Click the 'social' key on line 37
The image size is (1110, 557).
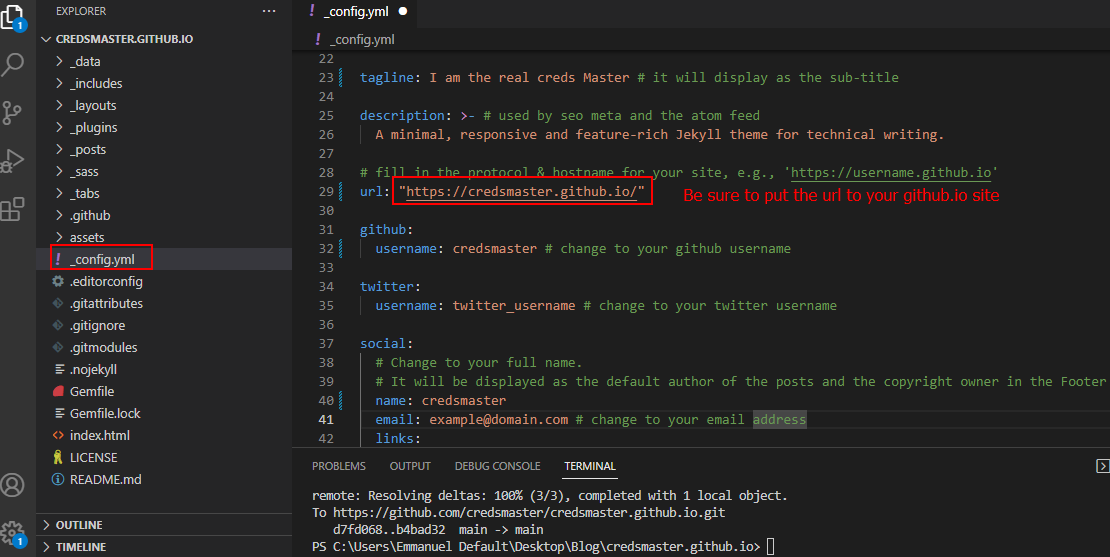(x=382, y=343)
